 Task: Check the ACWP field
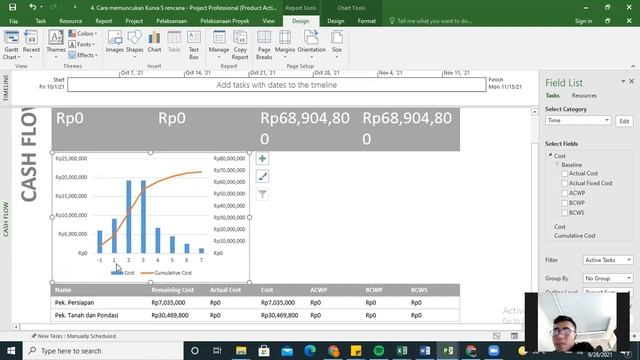point(564,193)
